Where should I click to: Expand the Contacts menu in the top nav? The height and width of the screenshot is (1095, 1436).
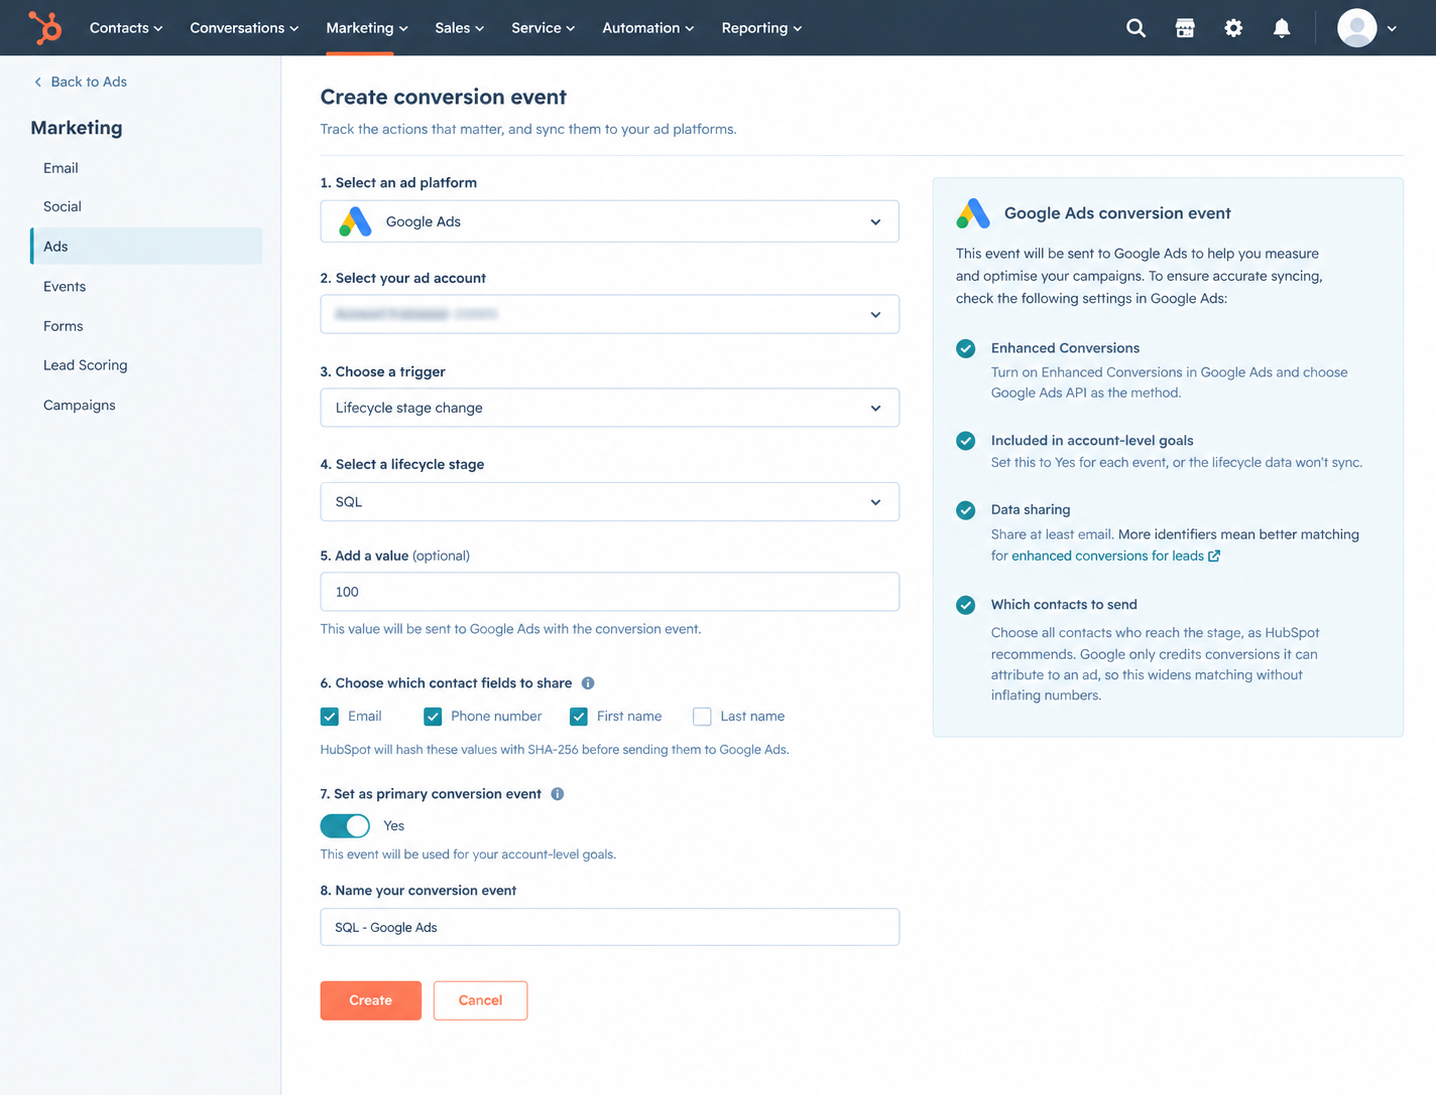[x=126, y=28]
